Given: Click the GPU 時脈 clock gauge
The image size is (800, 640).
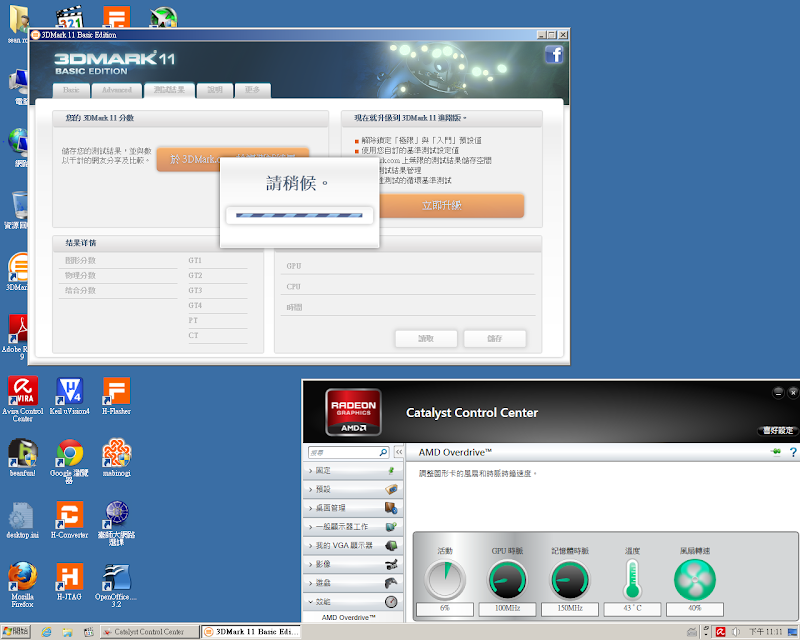Looking at the screenshot, I should click(x=507, y=580).
